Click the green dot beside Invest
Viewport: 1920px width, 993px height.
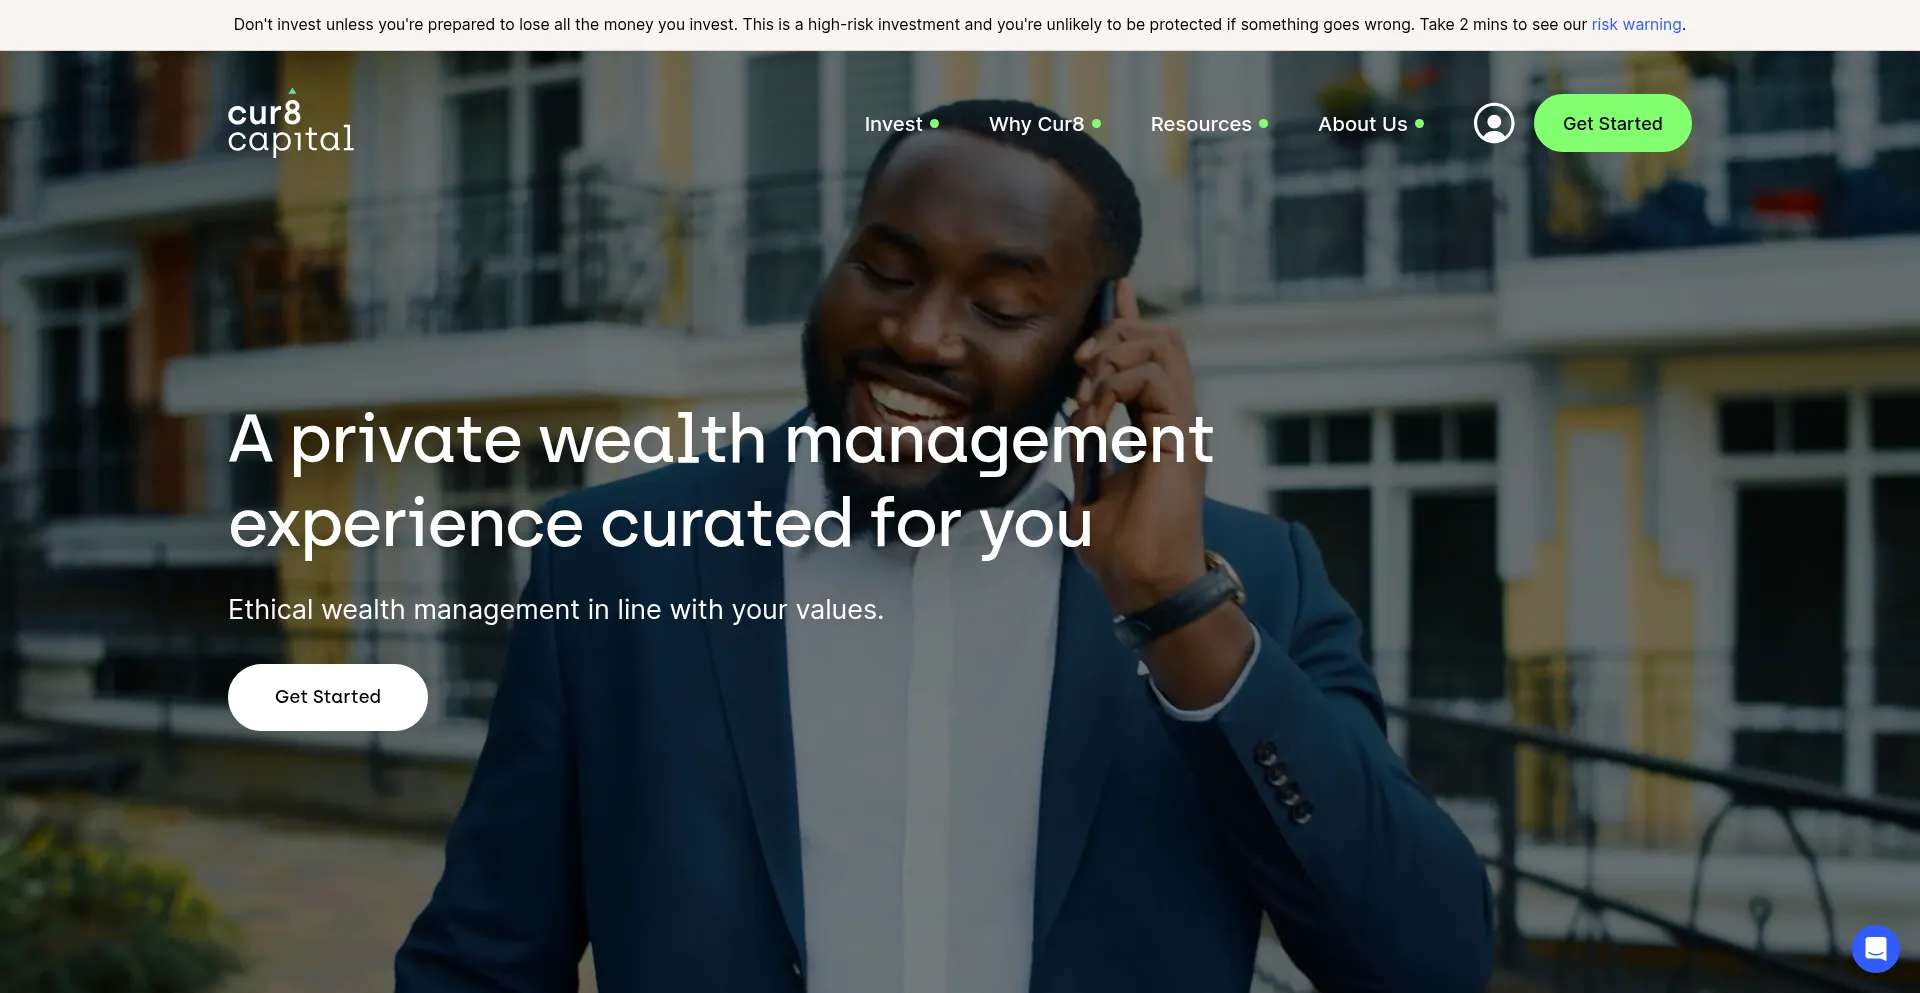tap(934, 124)
